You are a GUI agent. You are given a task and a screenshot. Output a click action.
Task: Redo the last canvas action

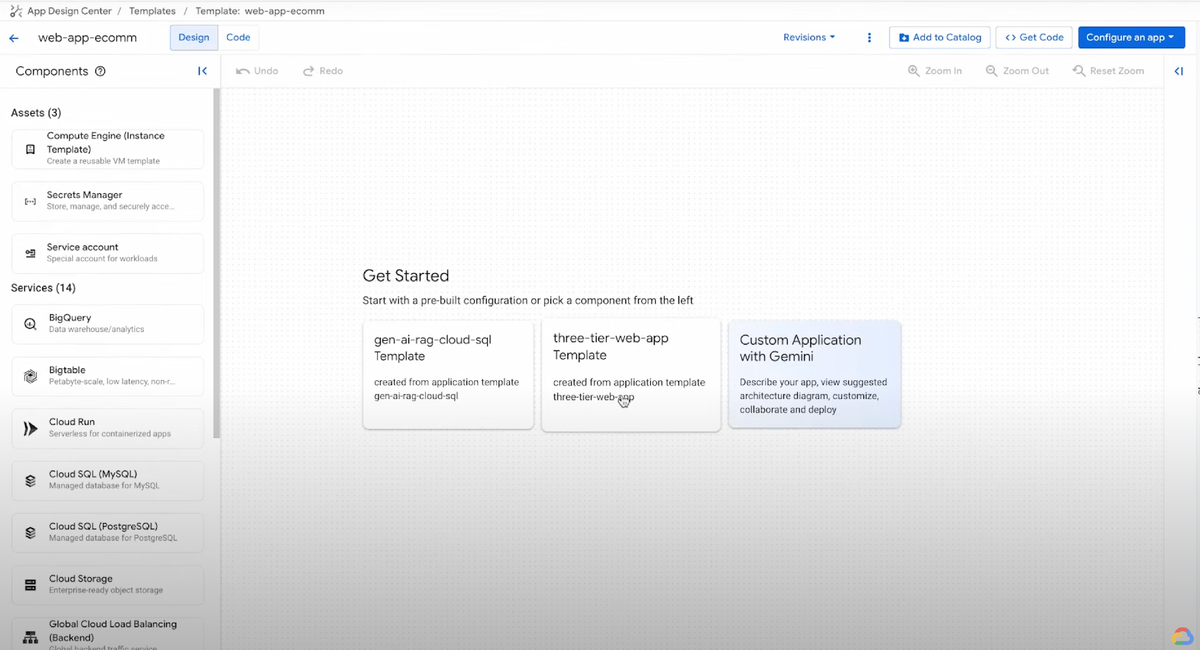323,71
